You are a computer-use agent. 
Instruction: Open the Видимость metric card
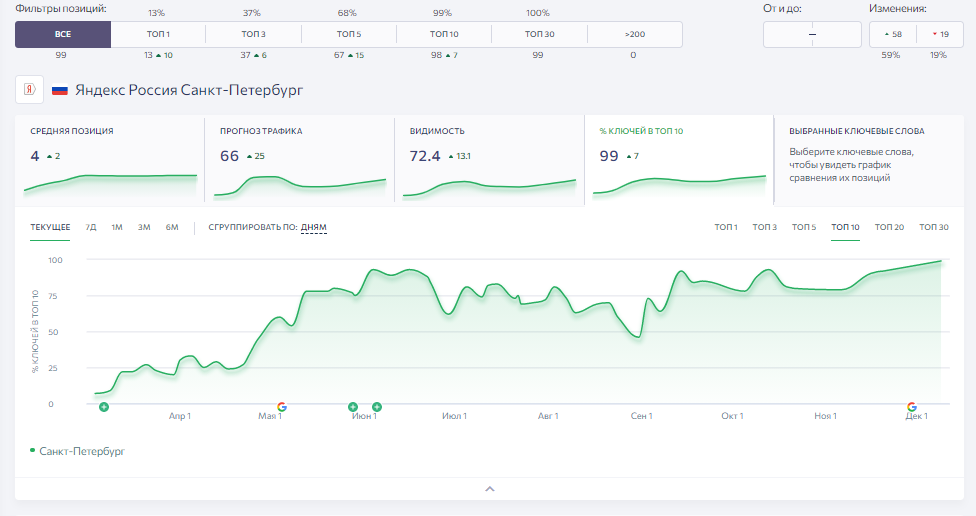[x=489, y=159]
